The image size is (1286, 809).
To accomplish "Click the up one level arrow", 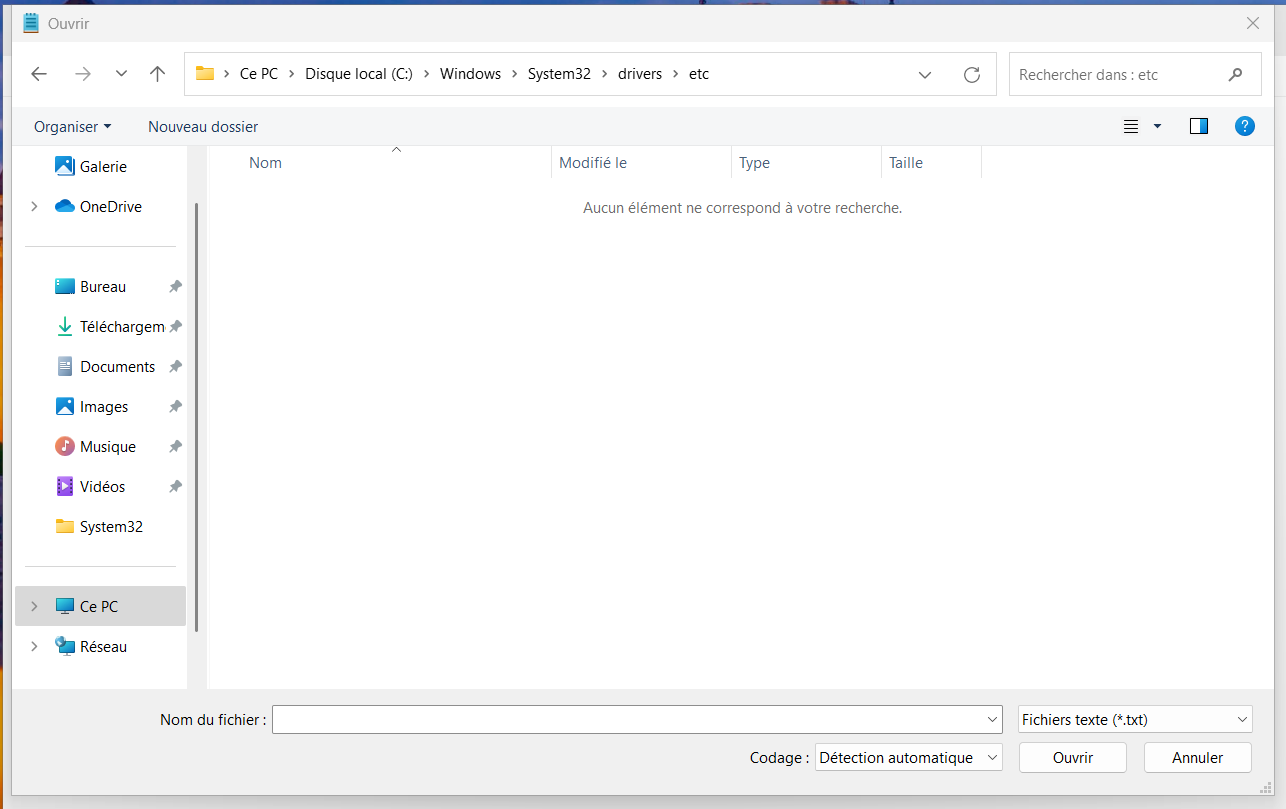I will [157, 74].
